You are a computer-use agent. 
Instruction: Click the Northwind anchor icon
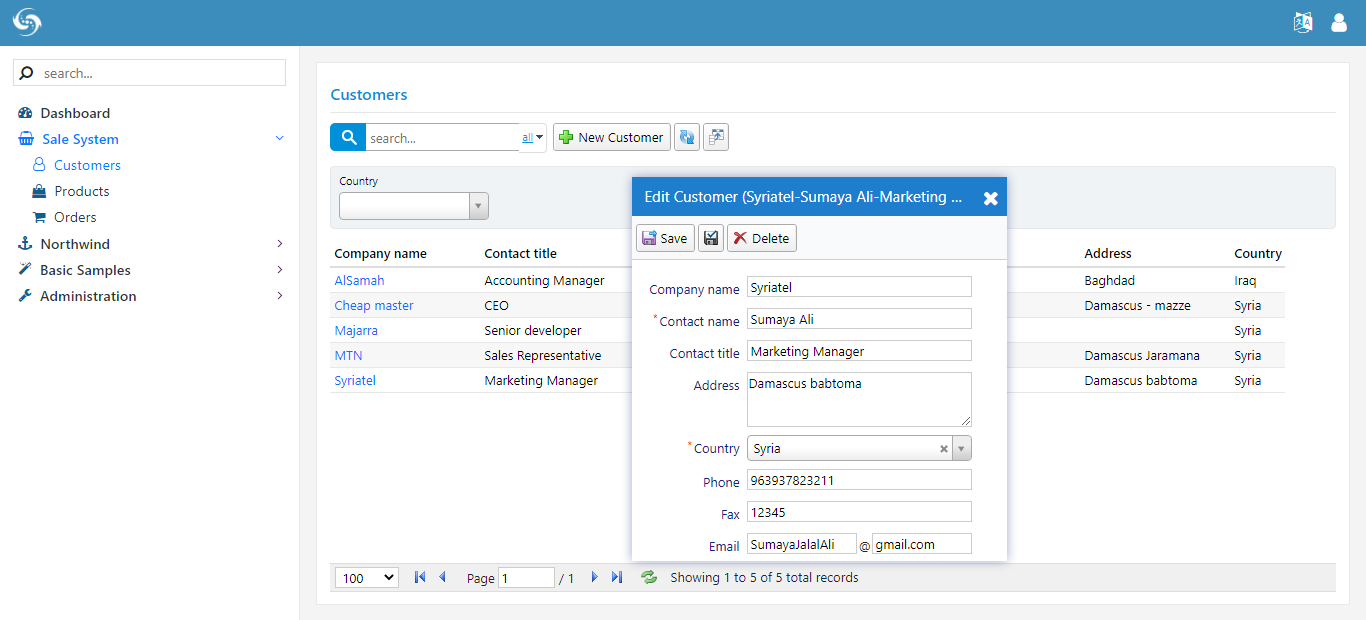pos(26,244)
